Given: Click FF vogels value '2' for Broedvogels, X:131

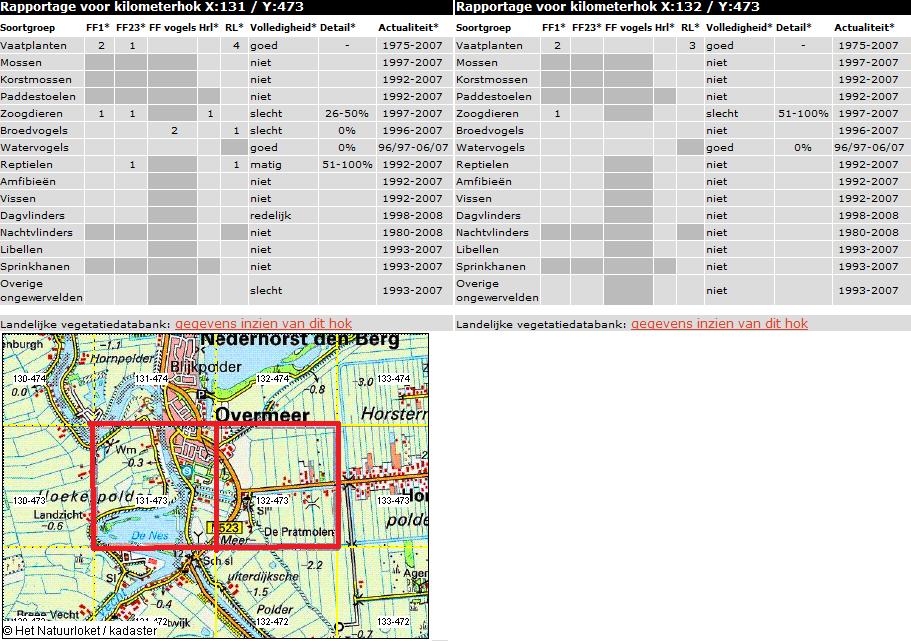Looking at the screenshot, I should tap(174, 130).
